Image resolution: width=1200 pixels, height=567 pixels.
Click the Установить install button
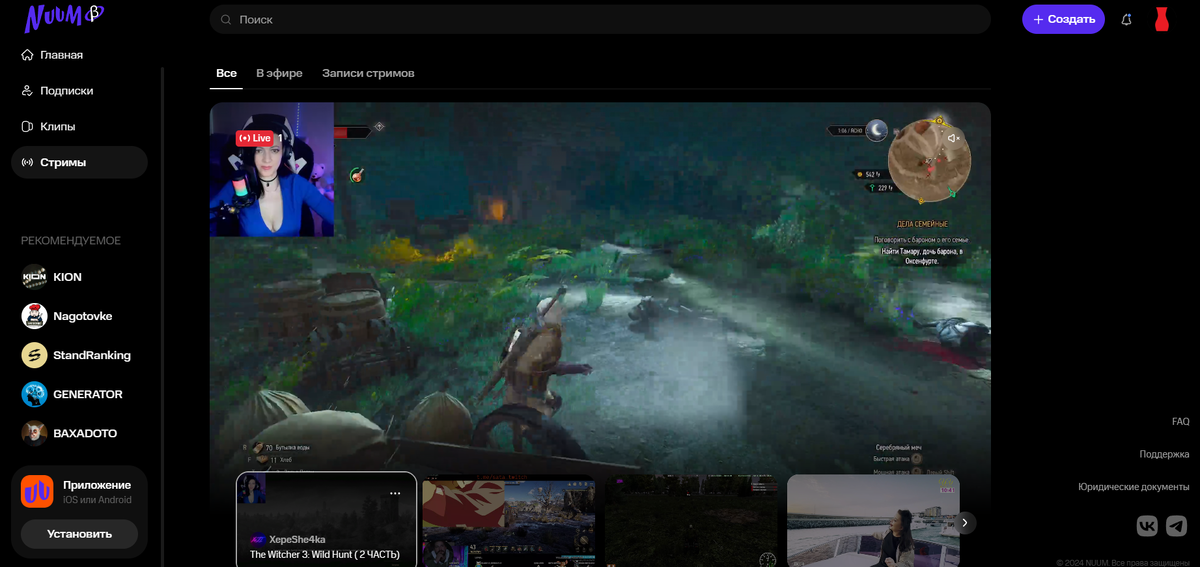(79, 534)
